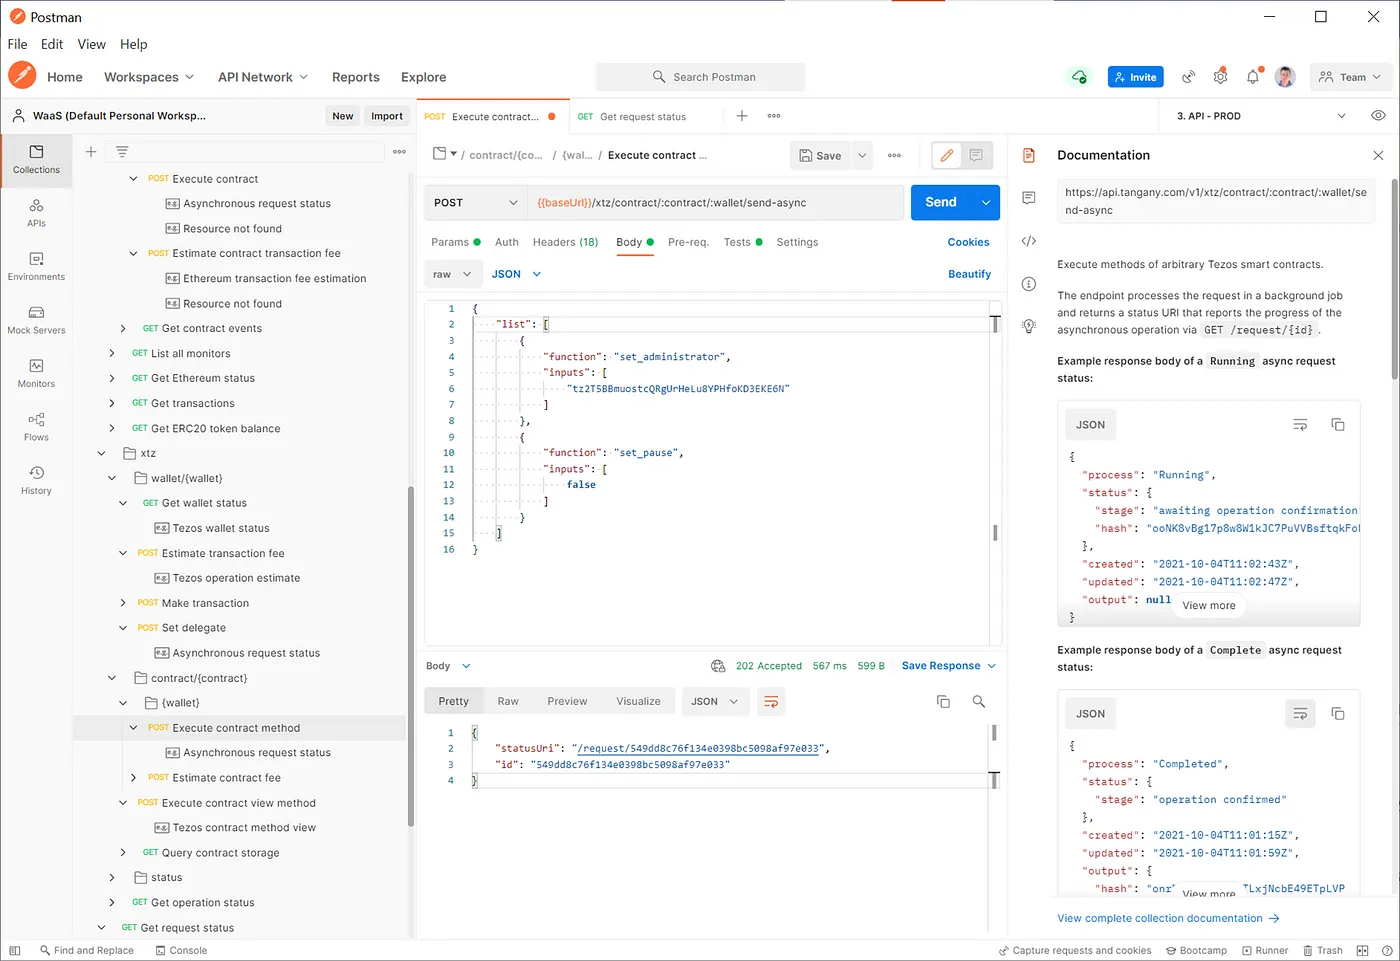Click the plus icon to create a collection
1400x961 pixels.
[x=91, y=152]
